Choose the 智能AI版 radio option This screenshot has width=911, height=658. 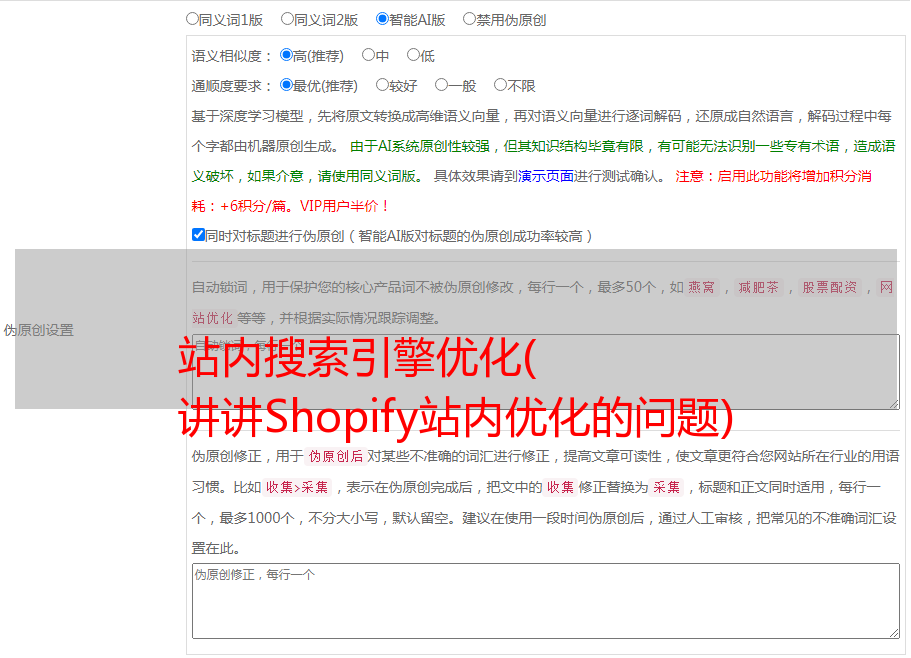(x=382, y=19)
